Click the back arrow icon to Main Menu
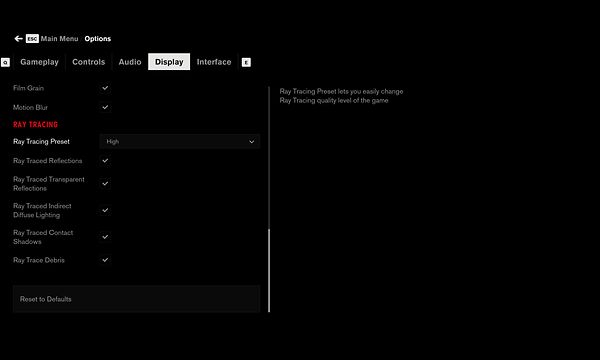 coord(18,39)
